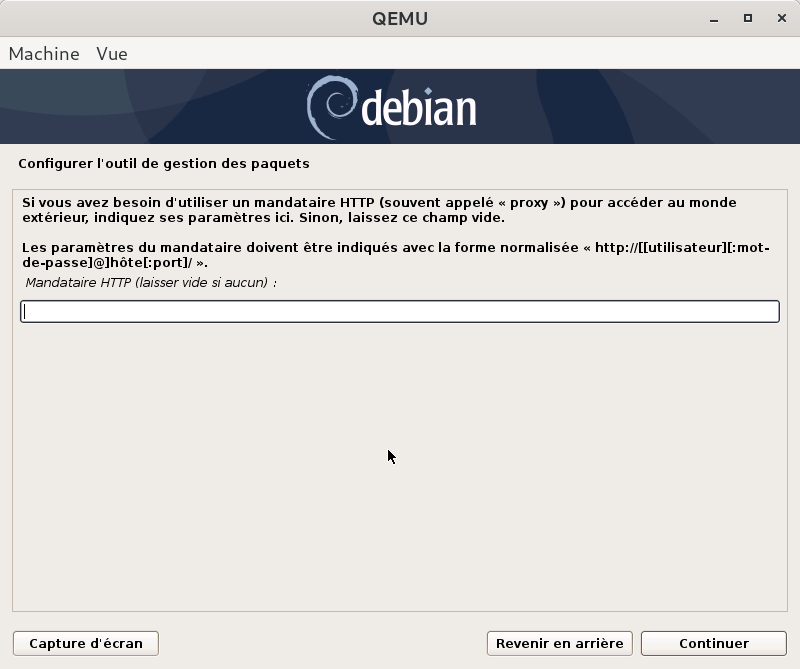800x669 pixels.
Task: Open the Machine menu
Action: click(44, 54)
